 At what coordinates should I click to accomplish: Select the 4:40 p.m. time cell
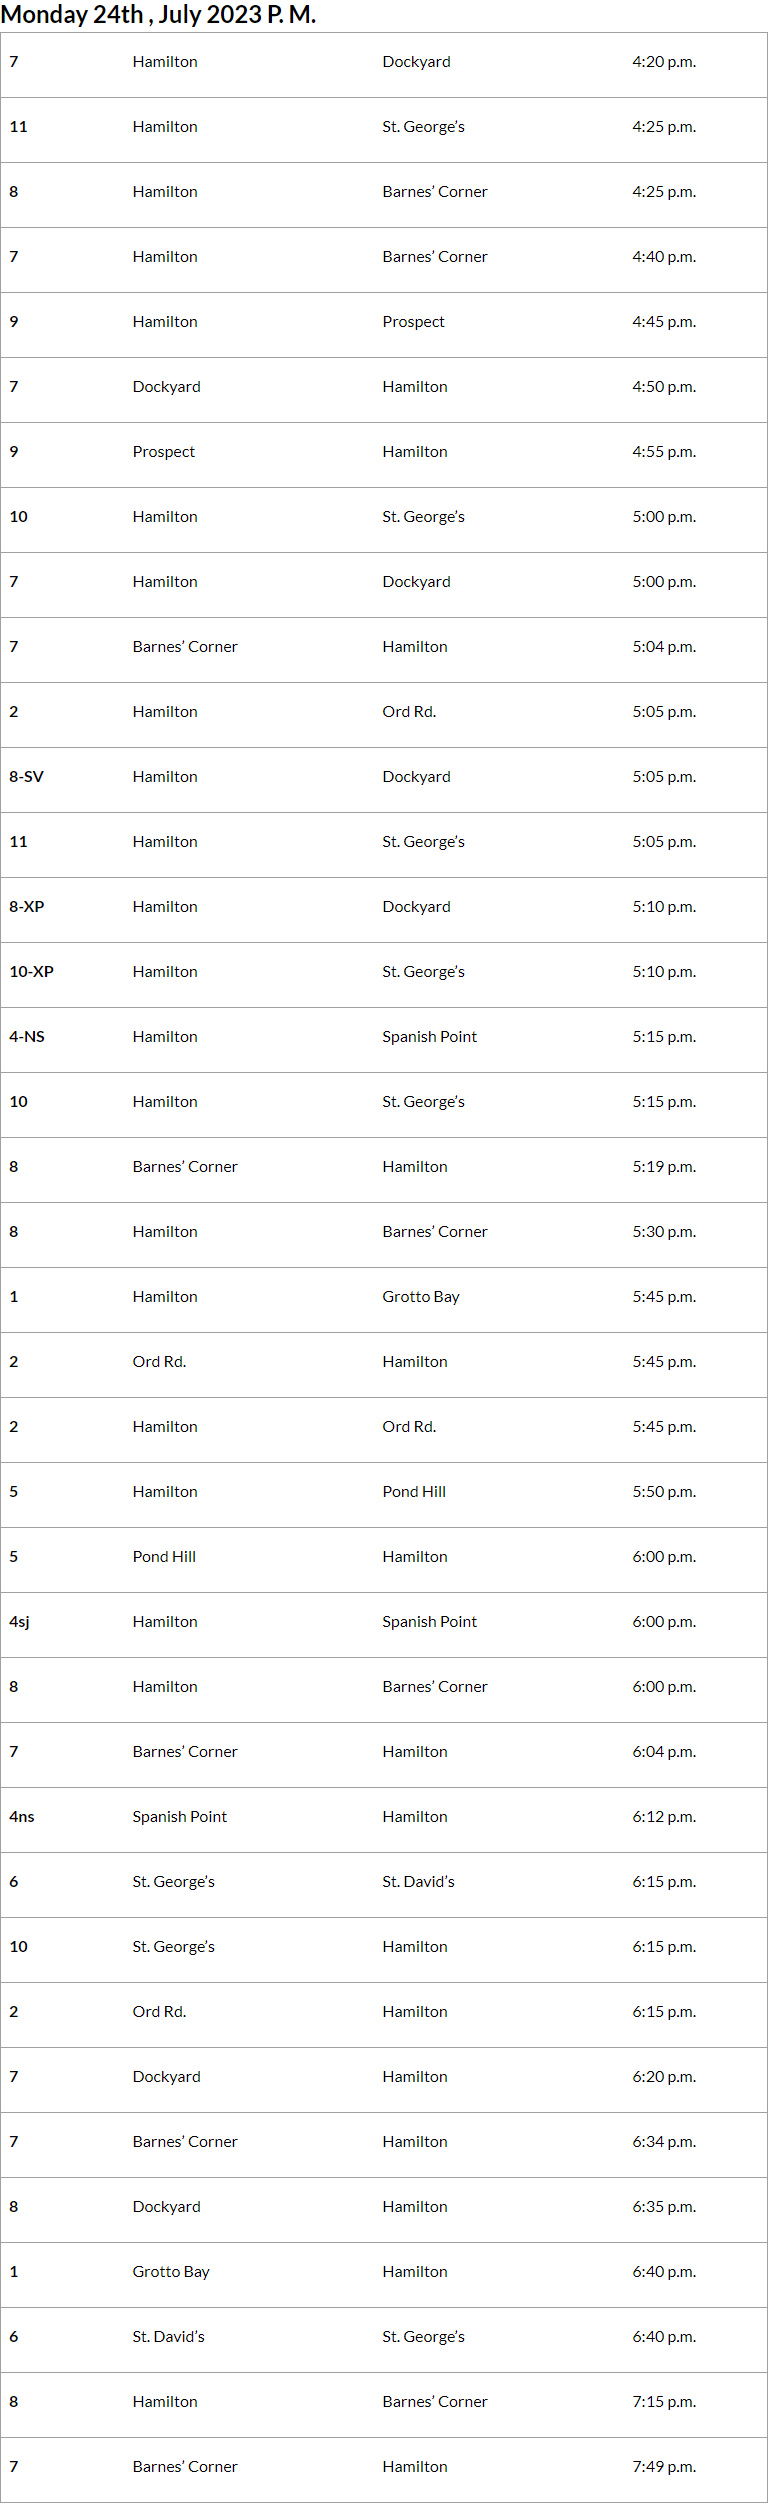coord(664,257)
